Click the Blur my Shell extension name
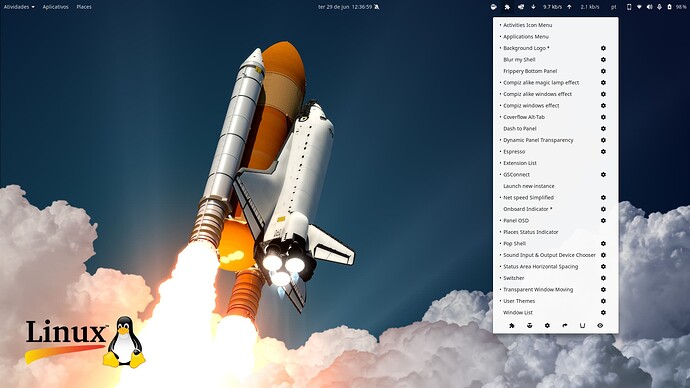 tap(519, 59)
